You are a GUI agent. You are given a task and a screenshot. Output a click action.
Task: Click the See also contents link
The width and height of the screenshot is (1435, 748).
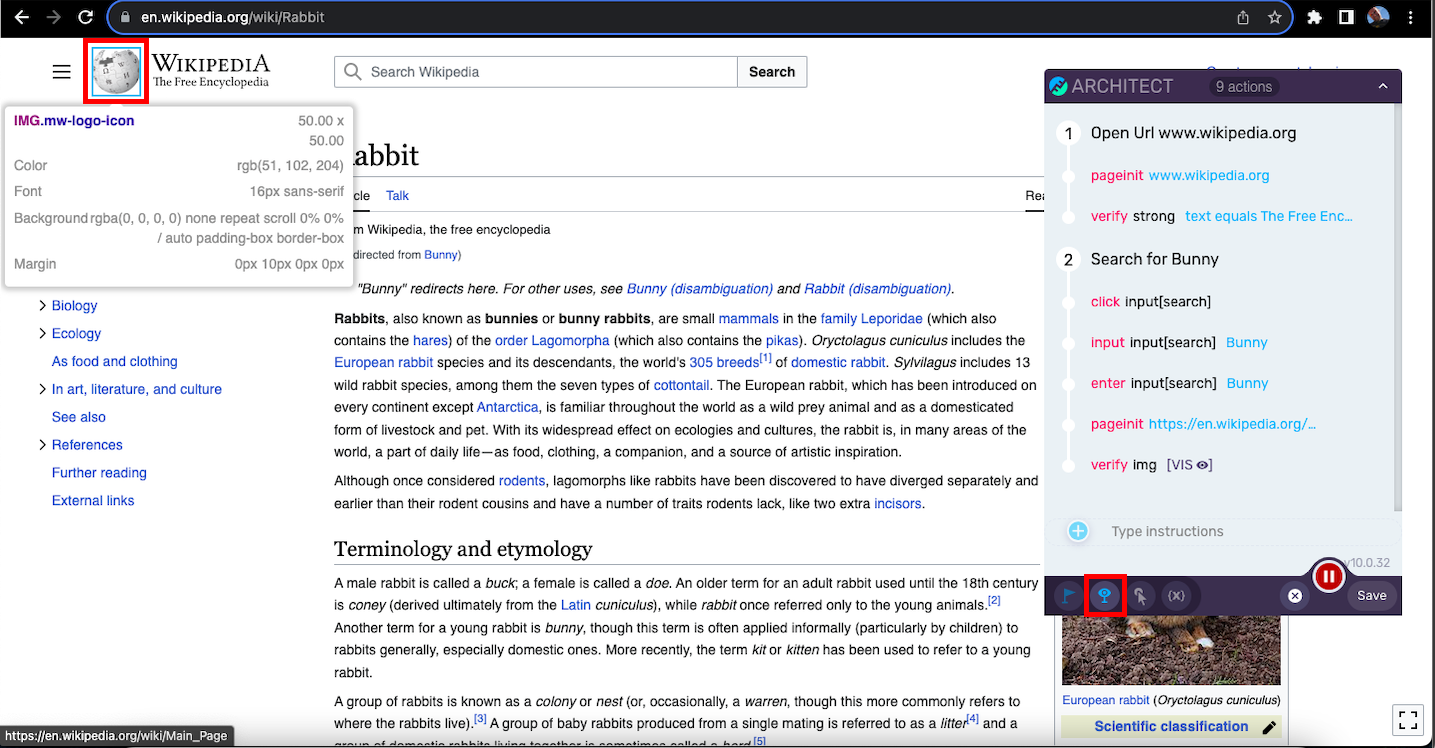79,418
